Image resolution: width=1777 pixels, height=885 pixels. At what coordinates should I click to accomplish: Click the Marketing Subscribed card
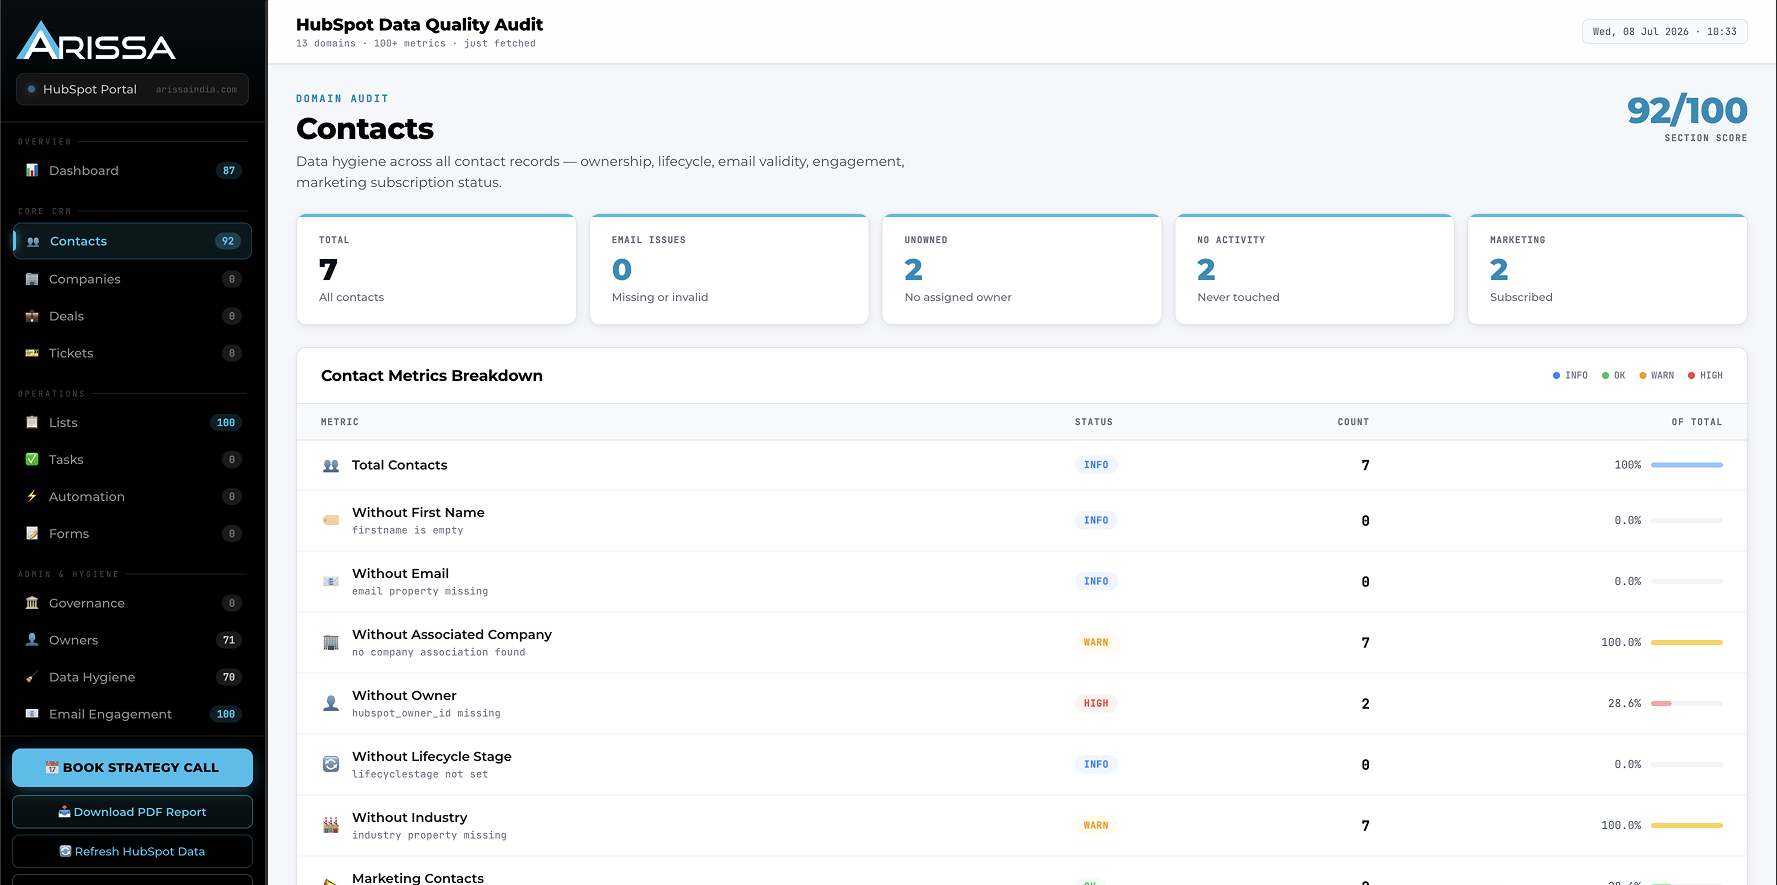point(1607,269)
